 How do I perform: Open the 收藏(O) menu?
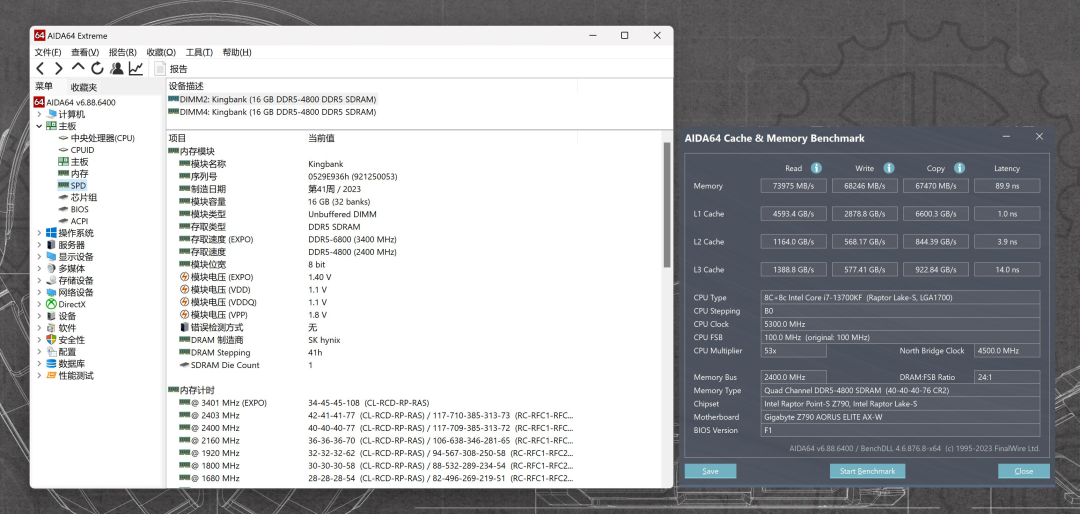pyautogui.click(x=161, y=52)
